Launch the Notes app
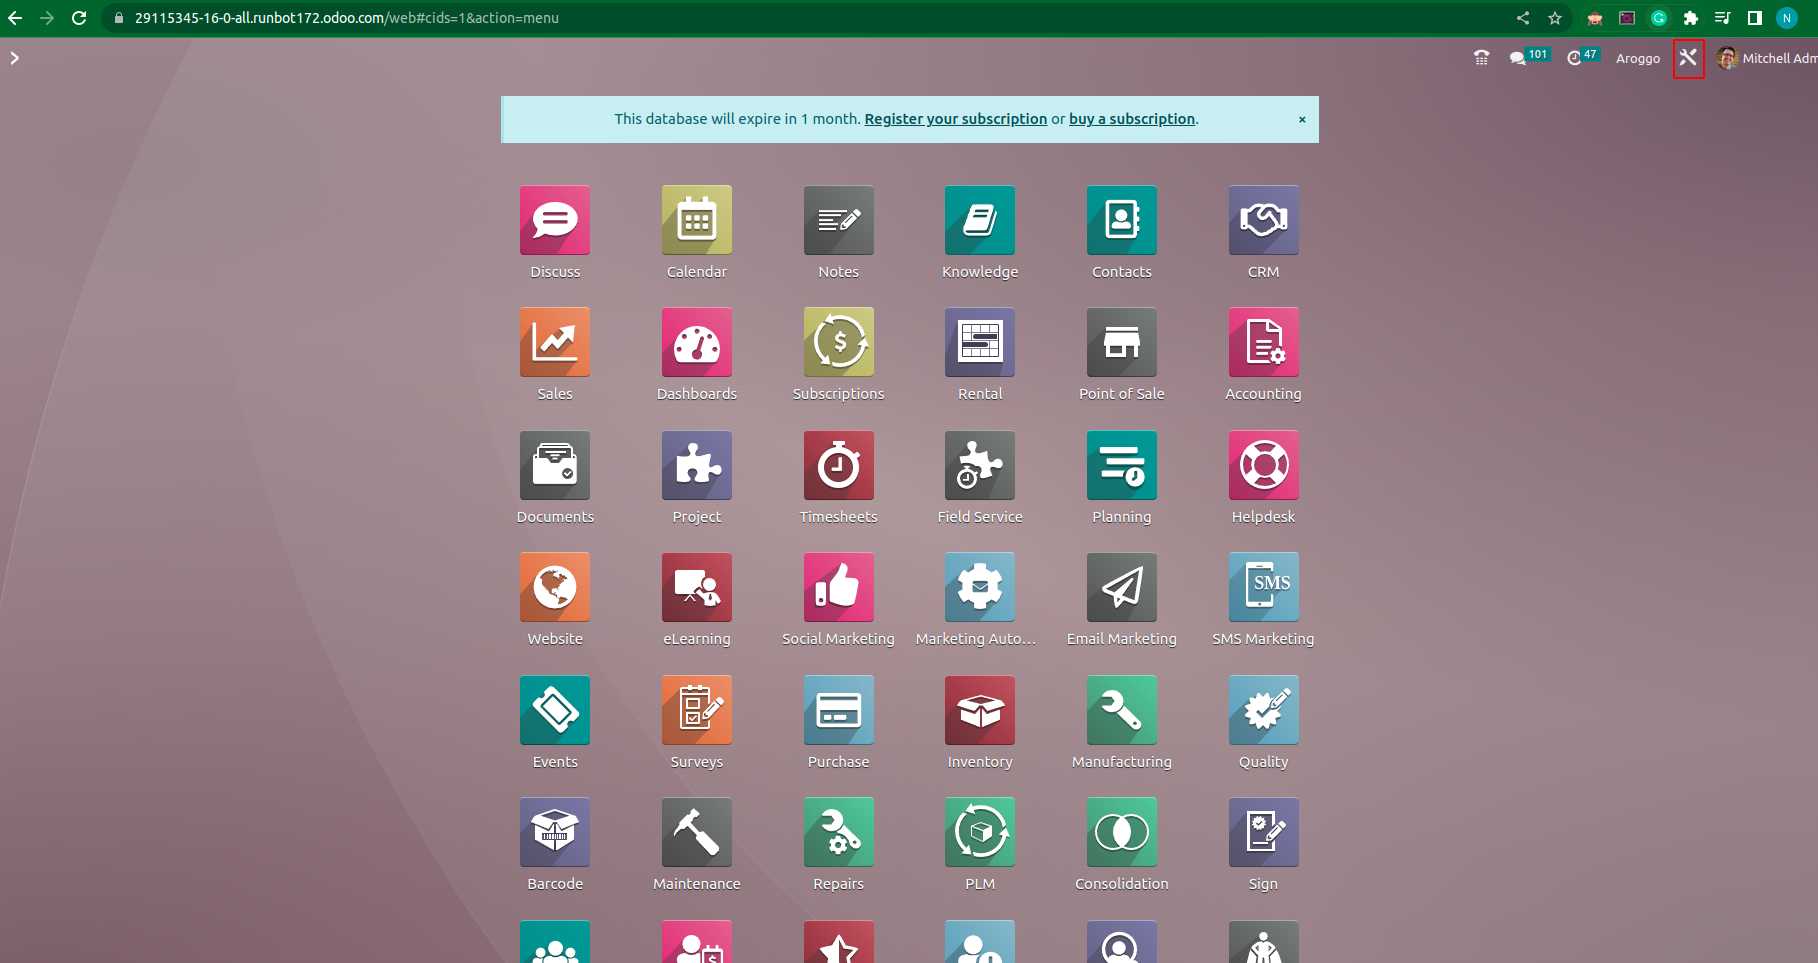 coord(838,220)
